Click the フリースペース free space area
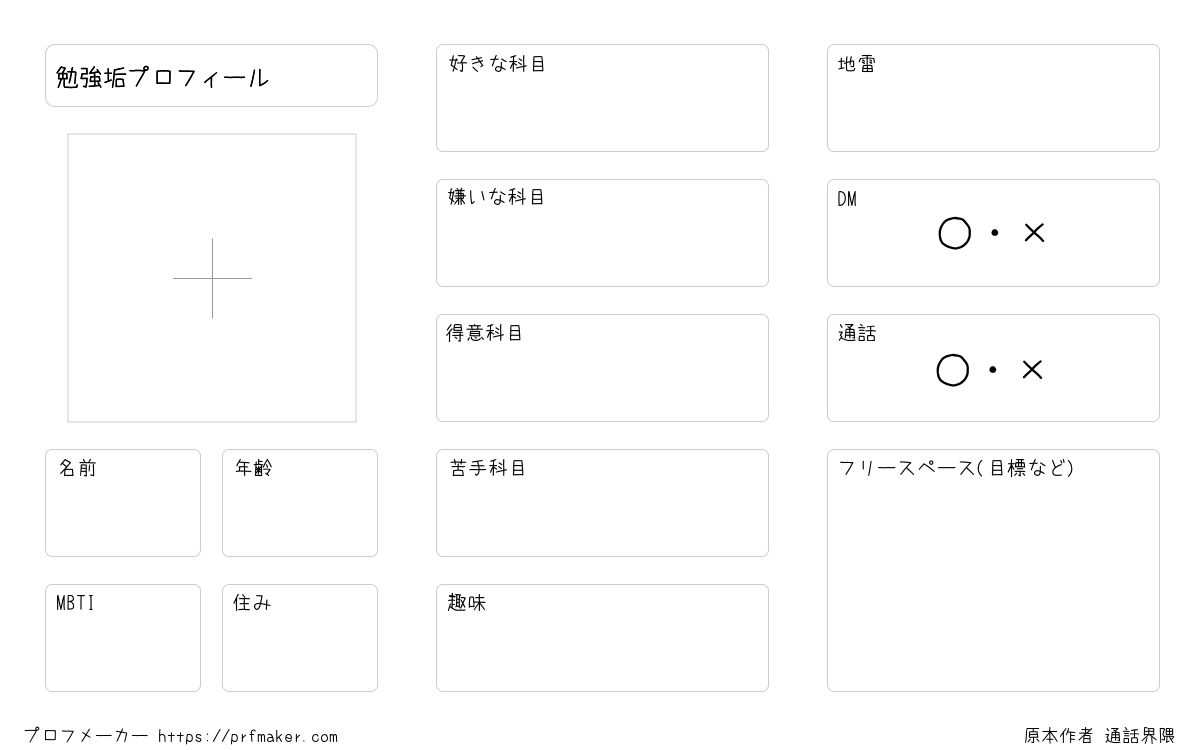 [x=993, y=570]
